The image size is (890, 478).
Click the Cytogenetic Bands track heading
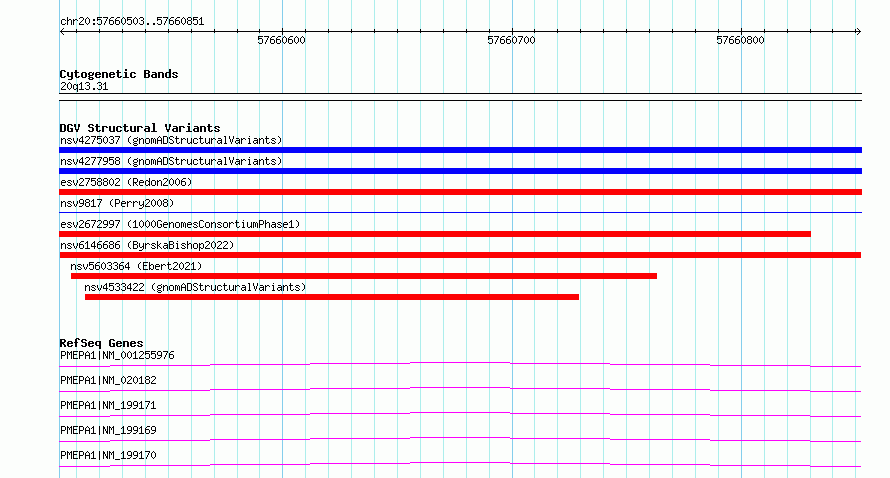119,74
